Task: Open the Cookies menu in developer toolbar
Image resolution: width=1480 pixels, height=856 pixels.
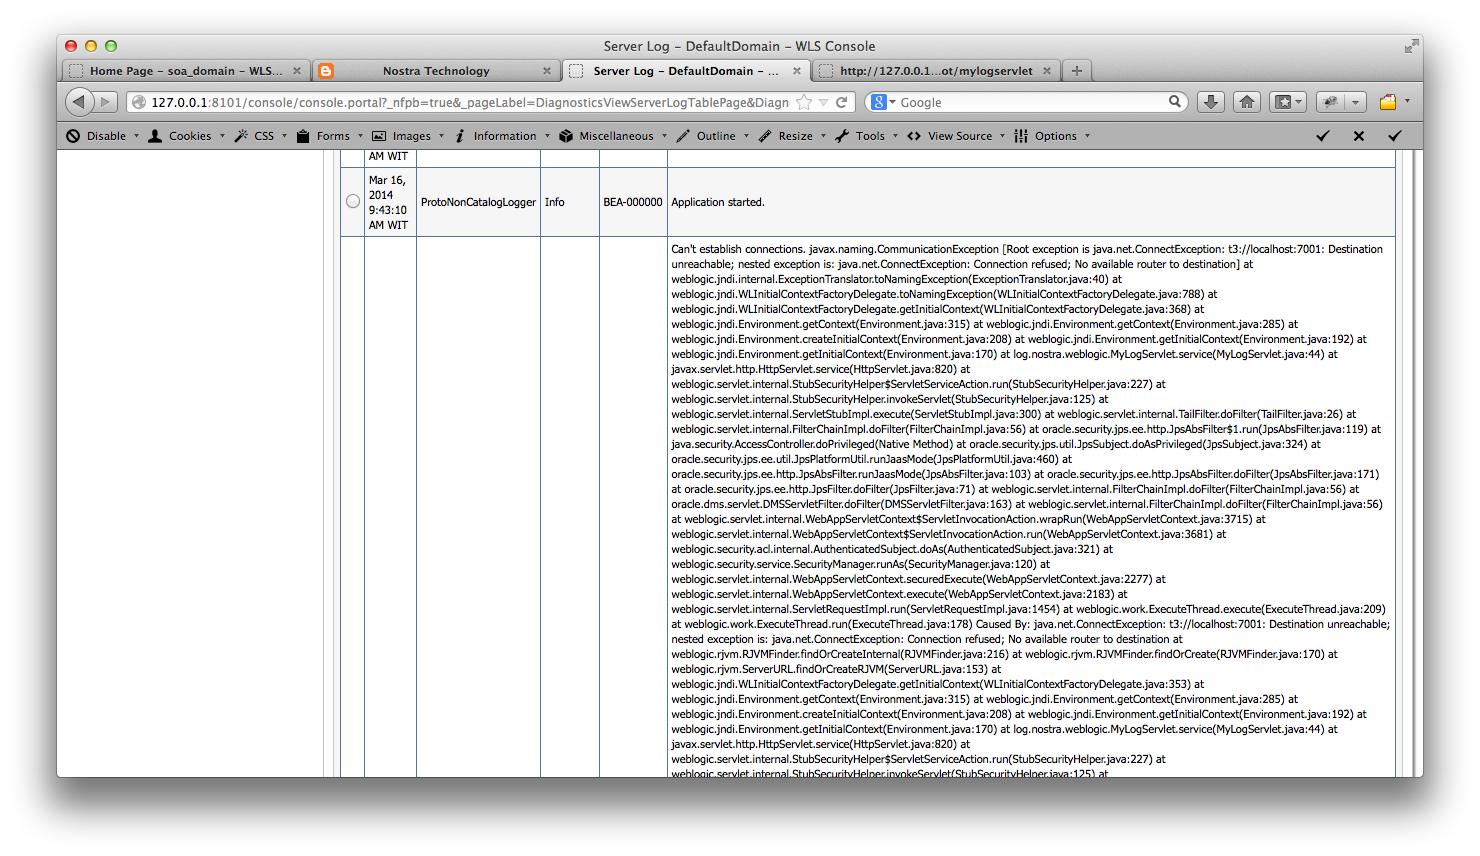Action: click(x=187, y=136)
